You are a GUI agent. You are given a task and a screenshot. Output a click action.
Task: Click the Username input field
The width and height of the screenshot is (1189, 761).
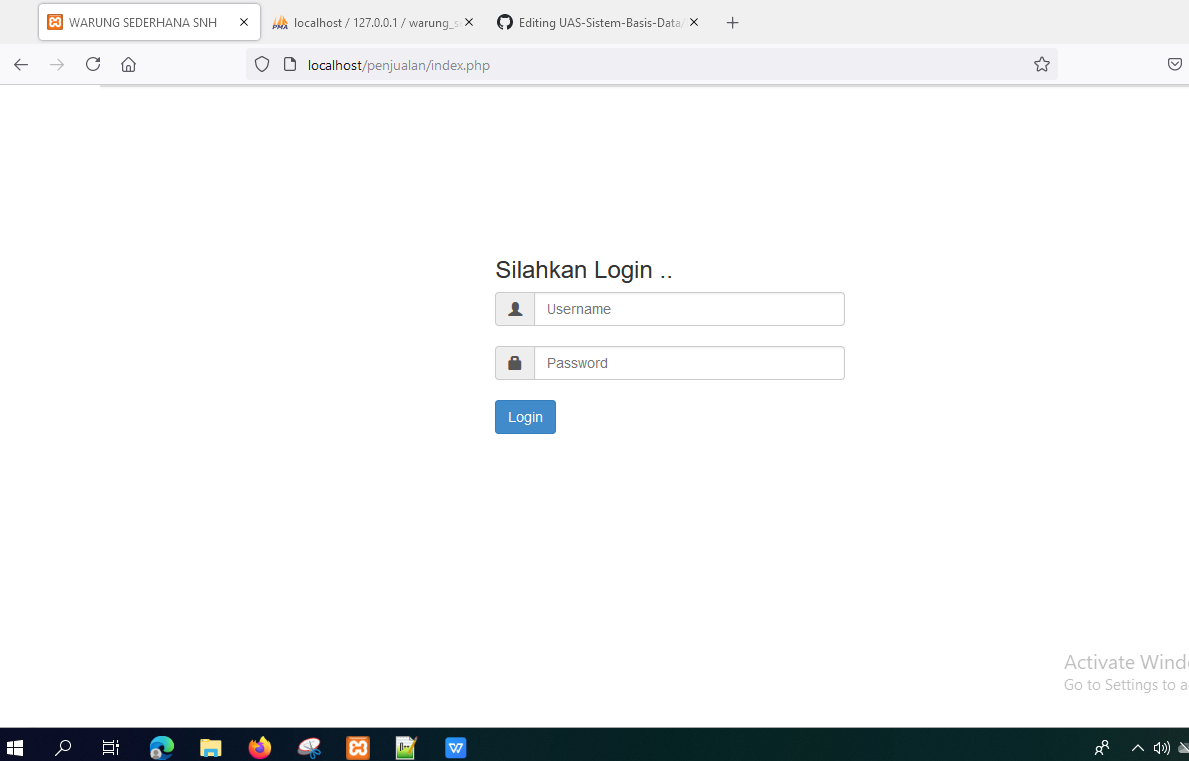[x=689, y=308]
